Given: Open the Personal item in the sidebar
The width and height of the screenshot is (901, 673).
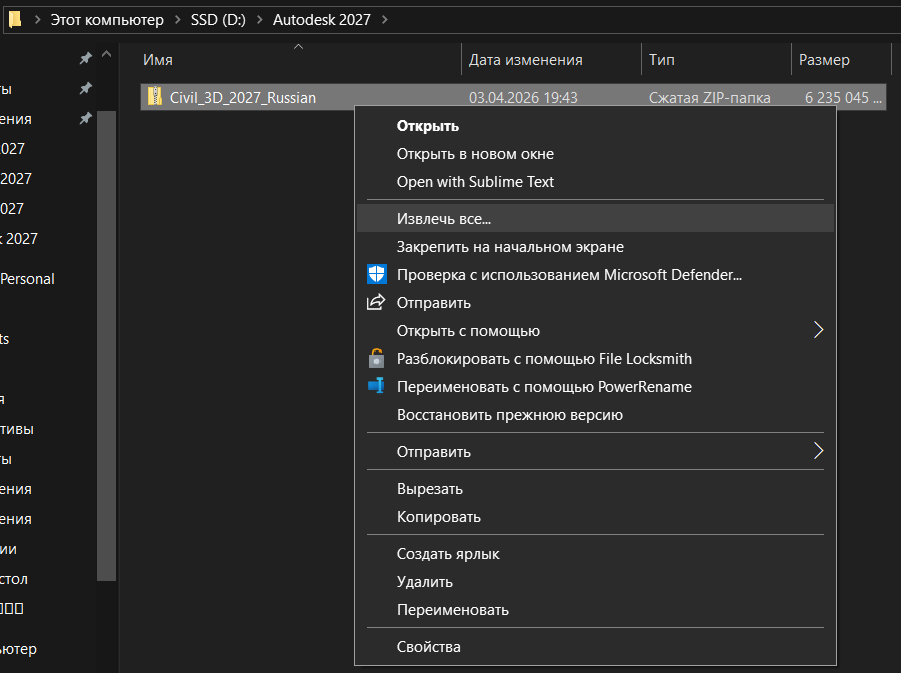Looking at the screenshot, I should coord(27,279).
